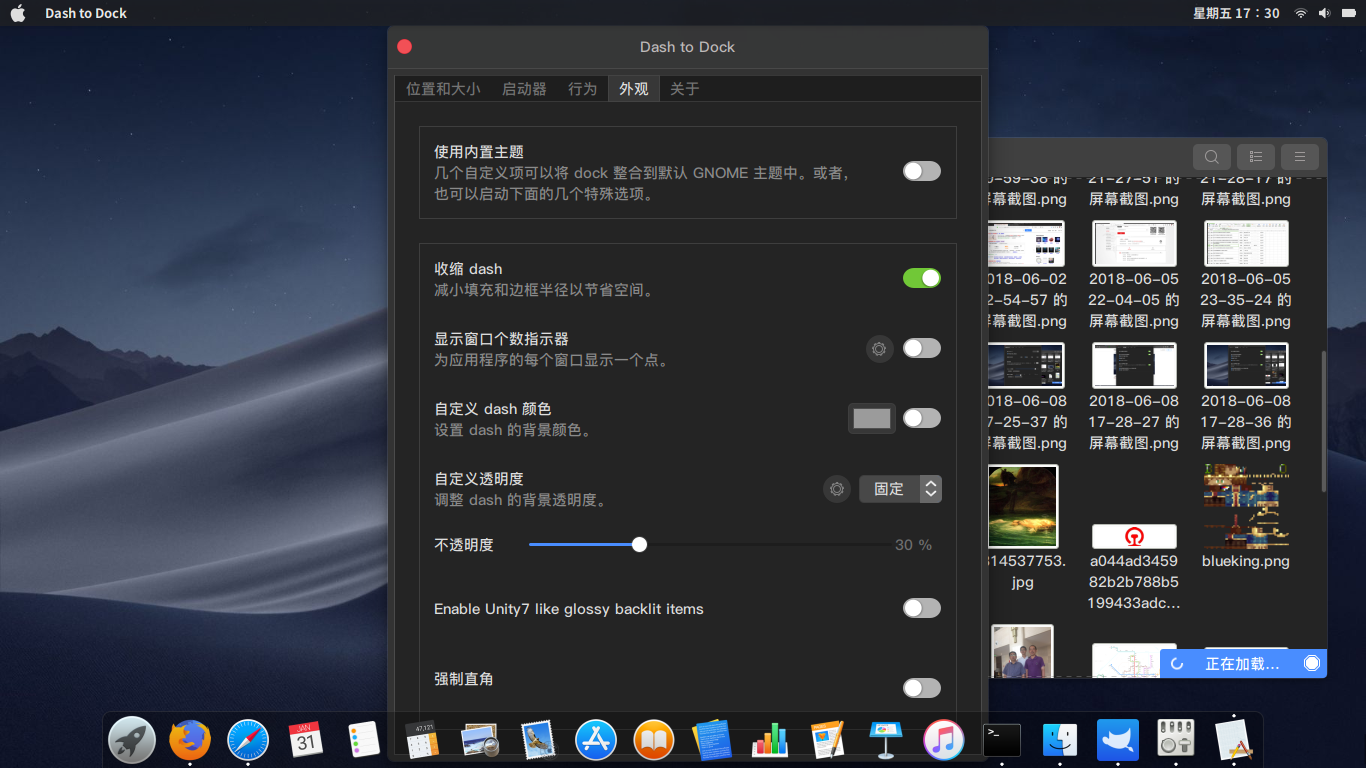Open the Apple menu in the menu bar
Screen dimensions: 1366x768
(17, 13)
